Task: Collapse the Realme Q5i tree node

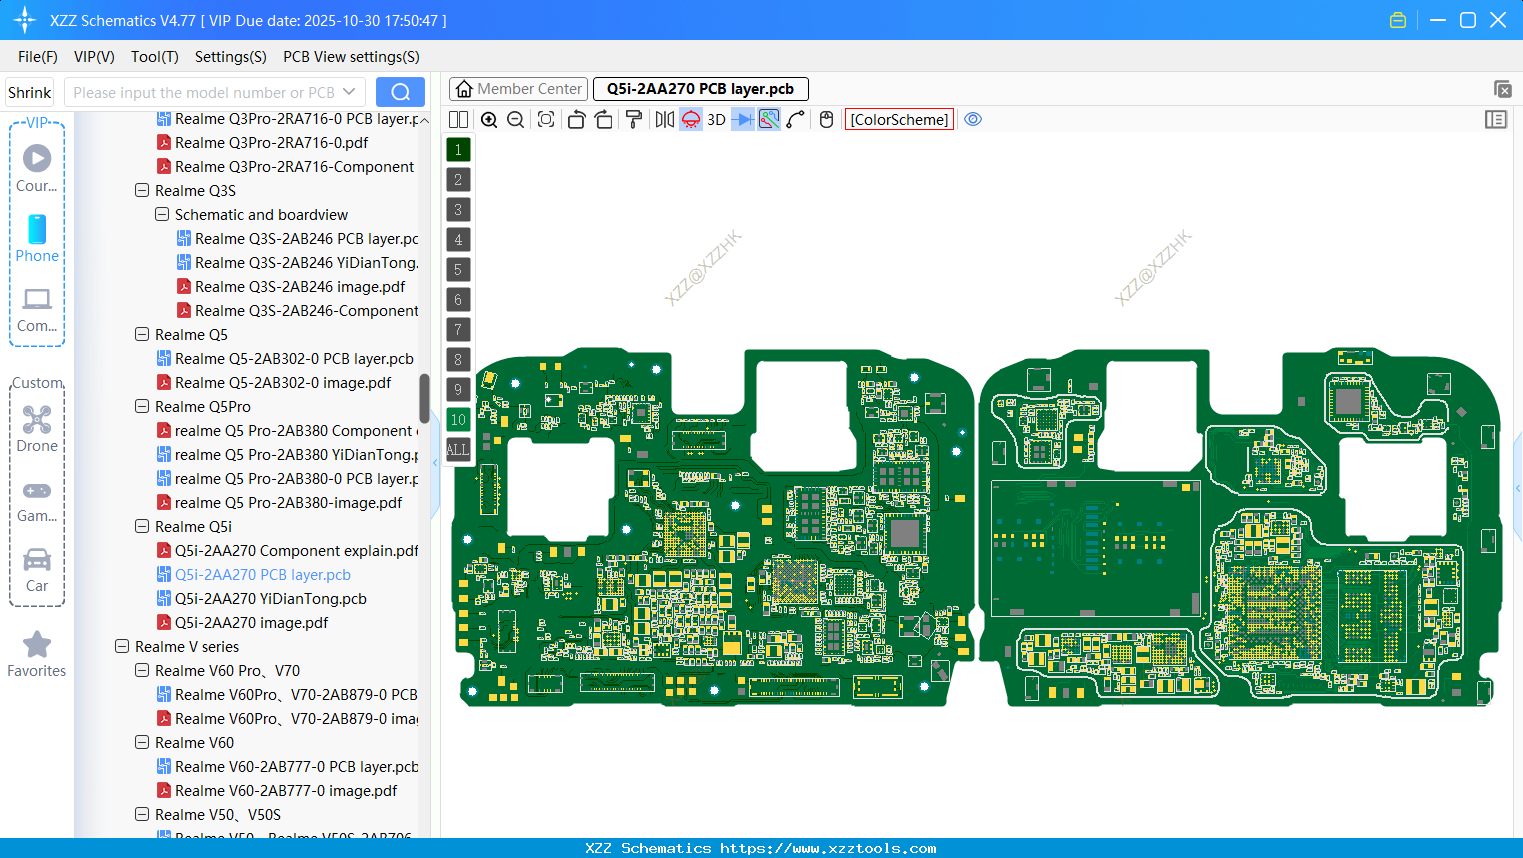Action: click(141, 526)
